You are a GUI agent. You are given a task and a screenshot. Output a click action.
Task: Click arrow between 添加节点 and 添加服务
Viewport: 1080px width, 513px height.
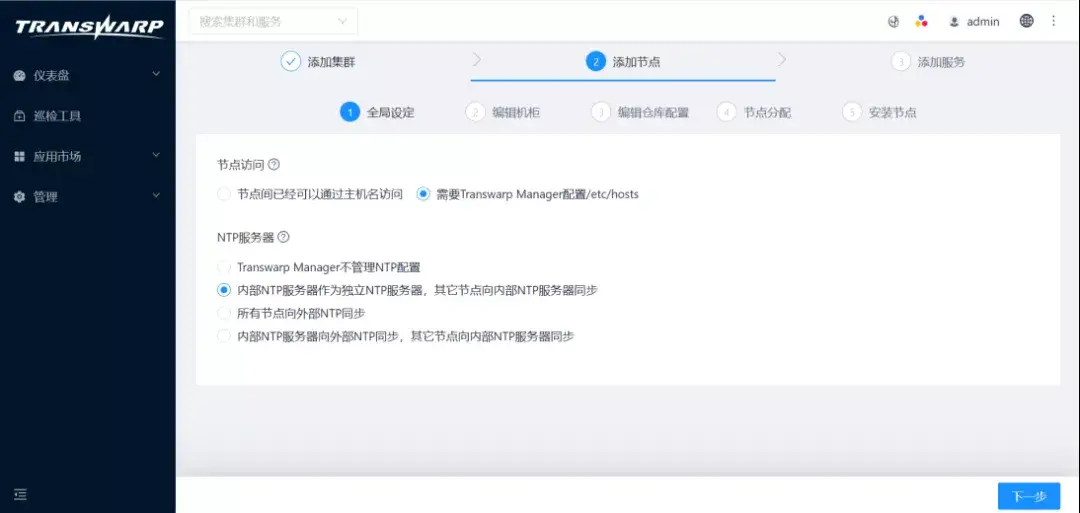pos(782,60)
